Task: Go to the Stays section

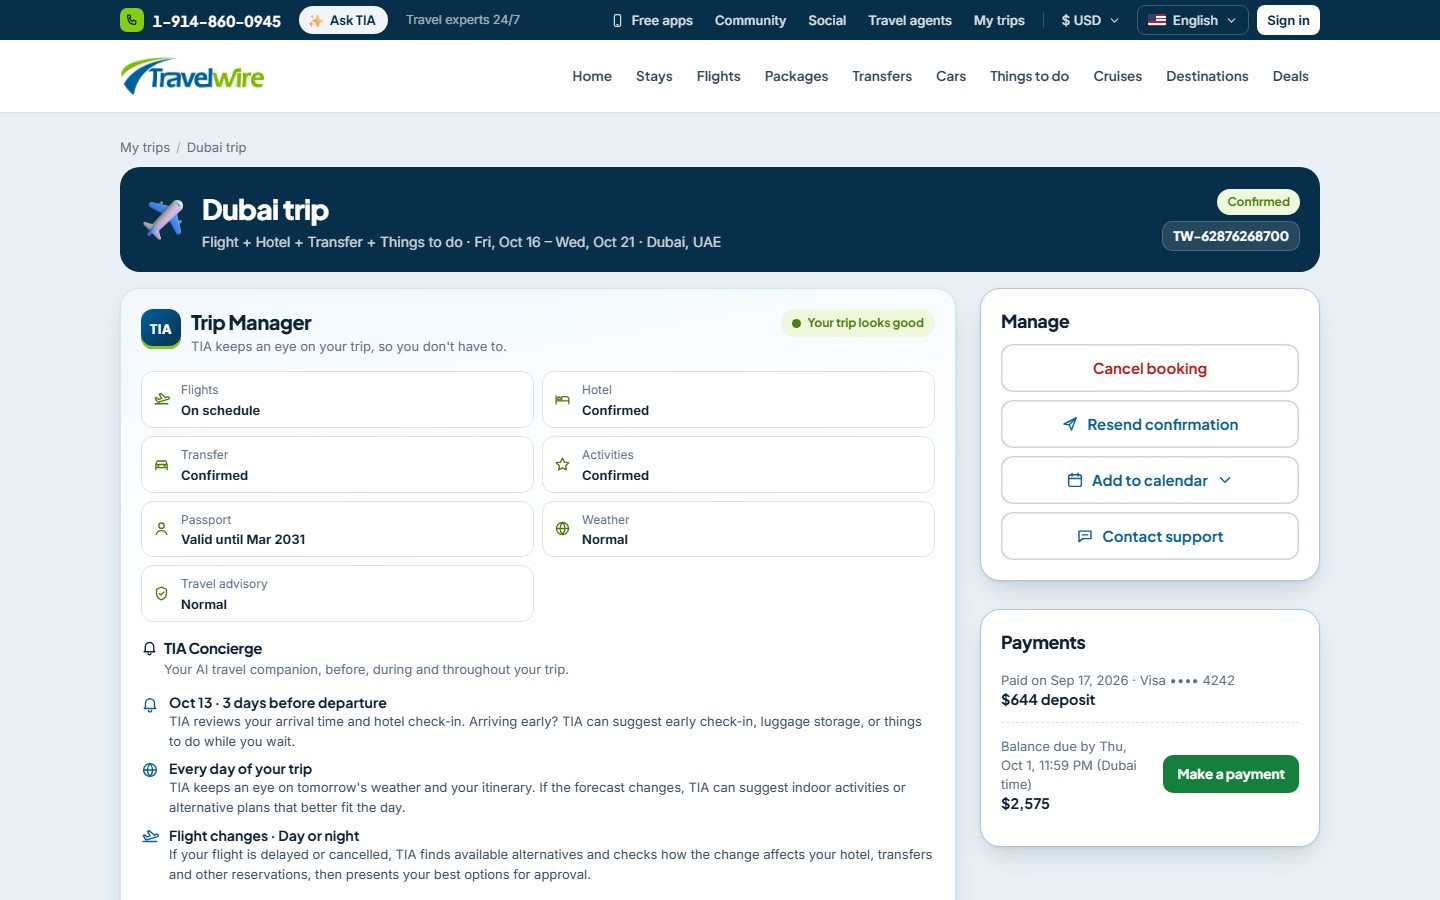Action: pos(654,76)
